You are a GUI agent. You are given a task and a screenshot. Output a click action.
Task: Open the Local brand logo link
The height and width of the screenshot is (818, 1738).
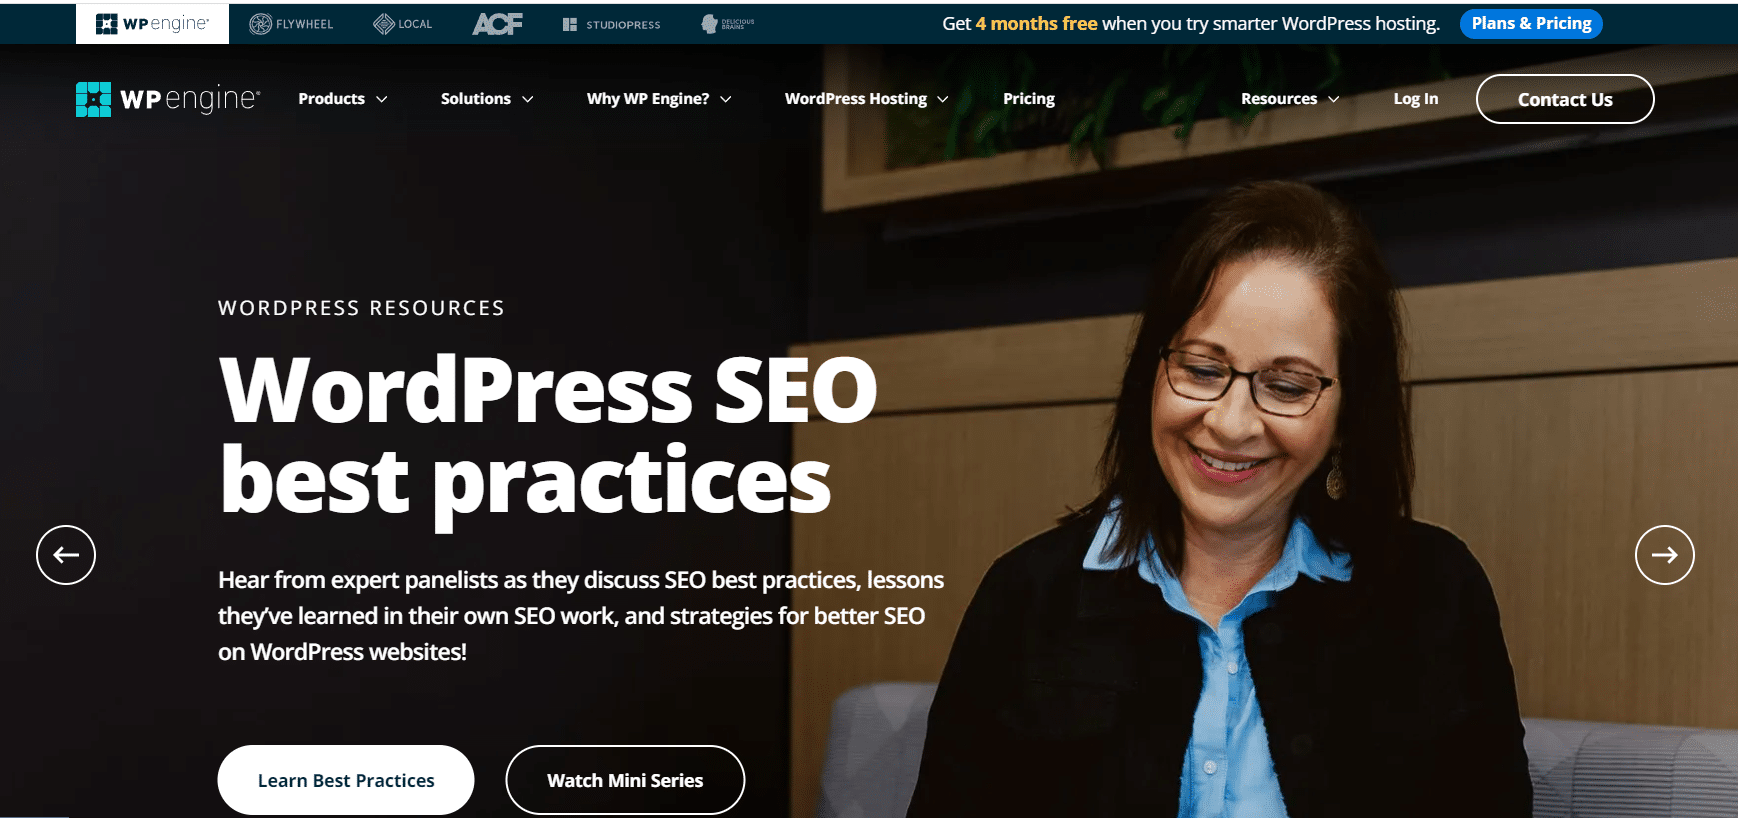[402, 24]
